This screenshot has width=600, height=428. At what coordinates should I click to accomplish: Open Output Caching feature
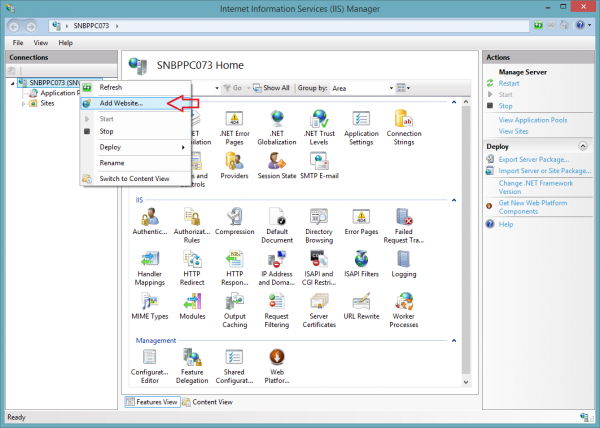point(234,310)
